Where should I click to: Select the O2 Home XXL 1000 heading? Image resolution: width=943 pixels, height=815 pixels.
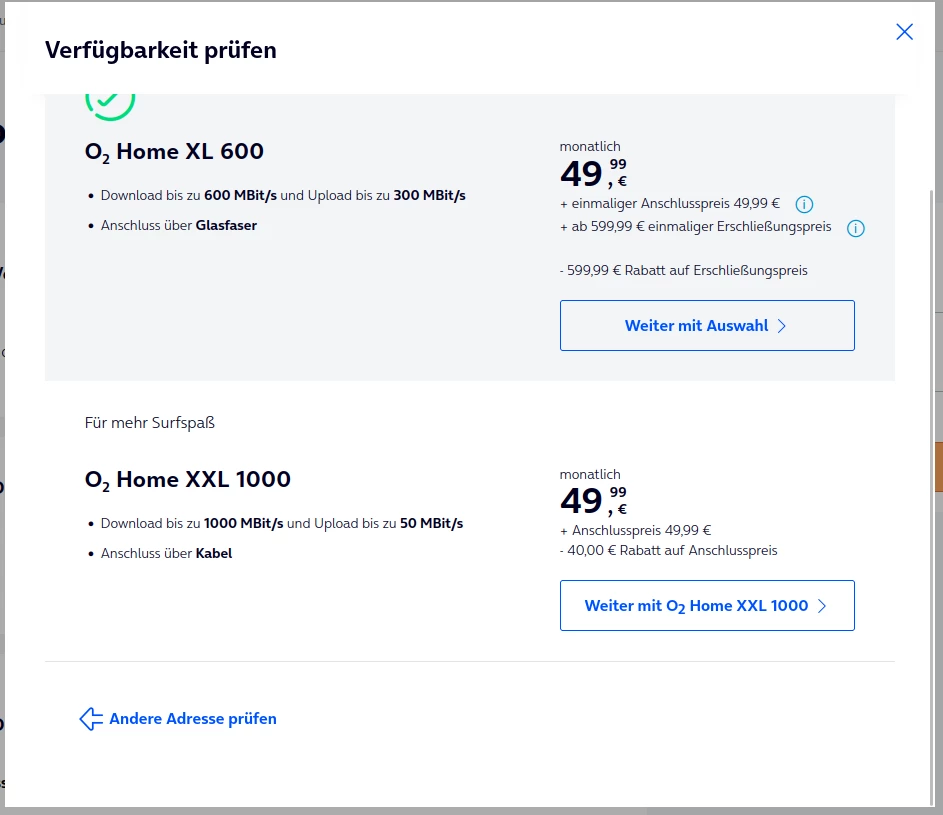188,480
